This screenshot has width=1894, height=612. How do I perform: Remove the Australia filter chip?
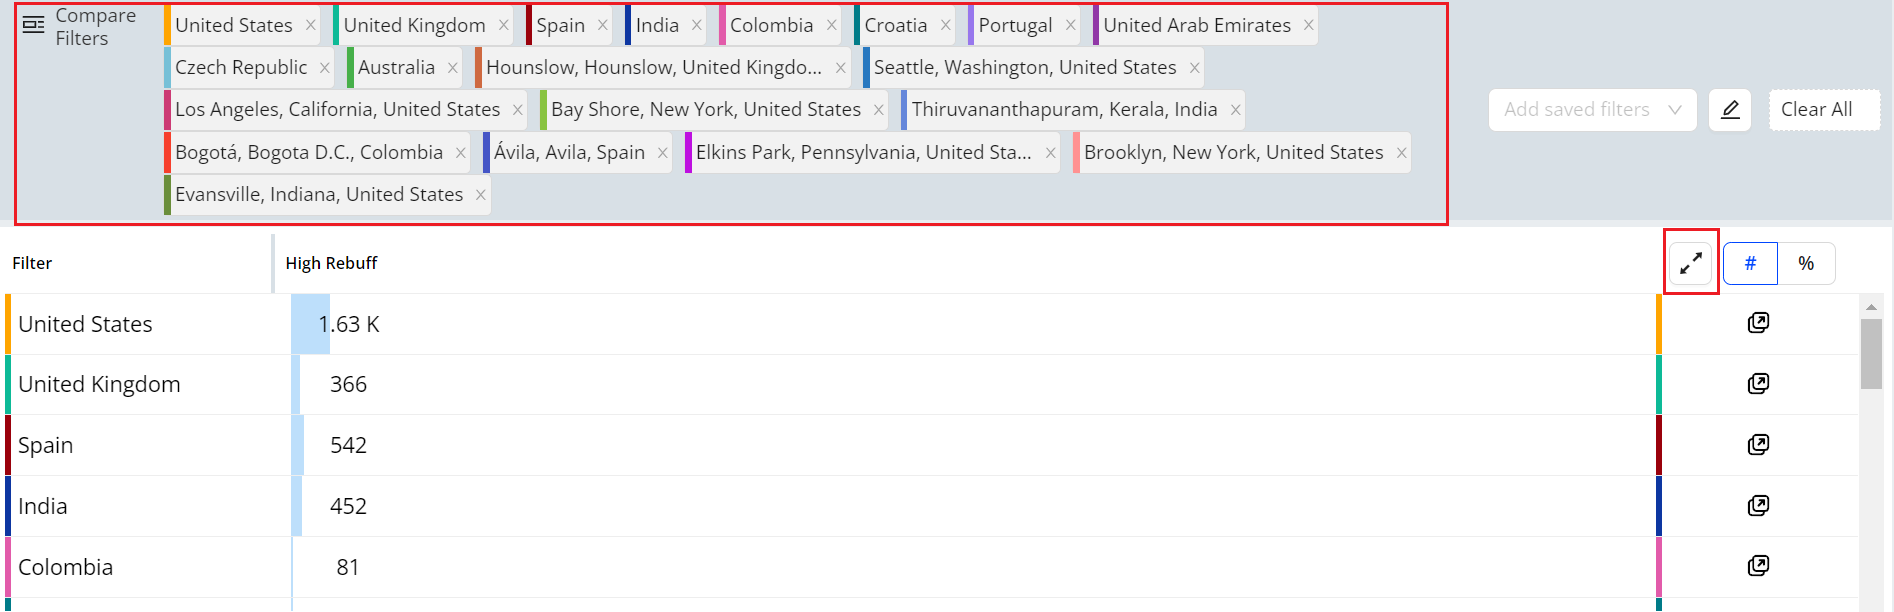point(453,68)
